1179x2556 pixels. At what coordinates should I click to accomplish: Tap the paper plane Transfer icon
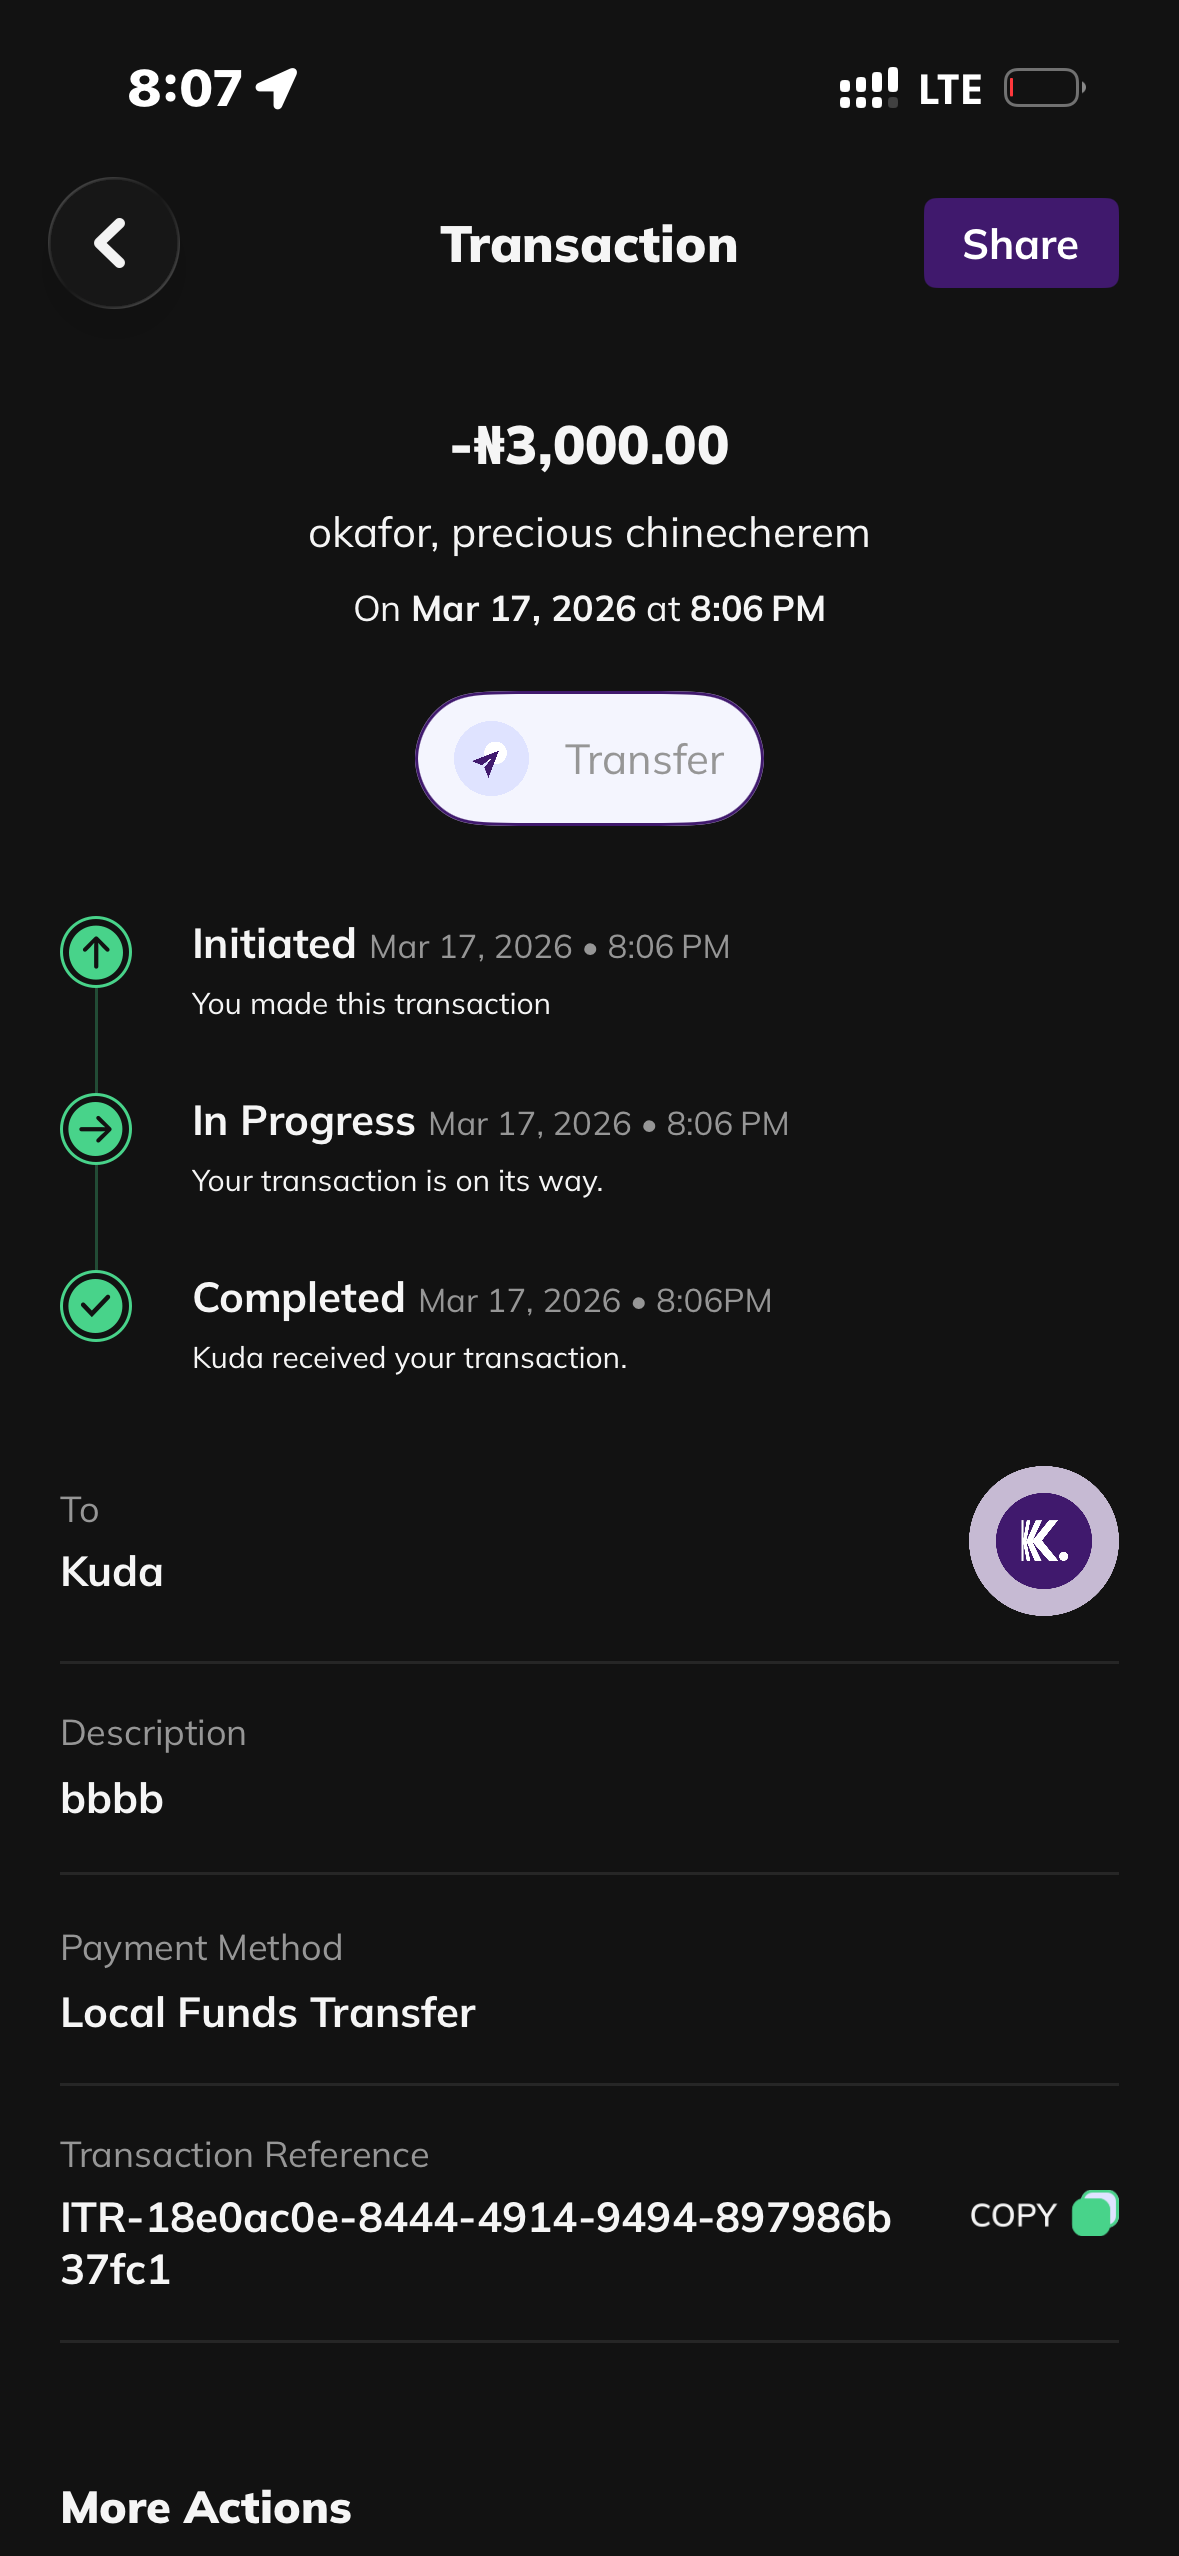(x=490, y=759)
